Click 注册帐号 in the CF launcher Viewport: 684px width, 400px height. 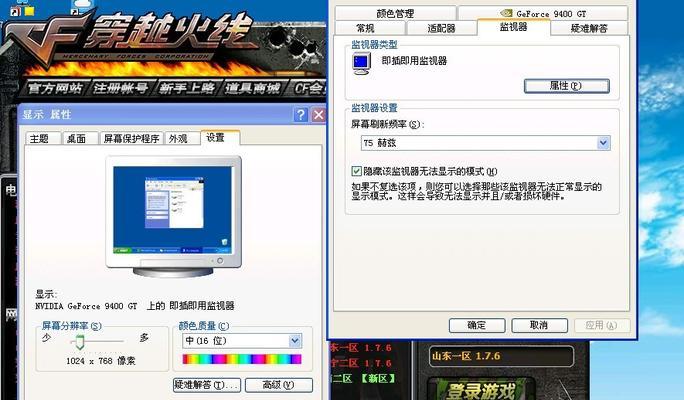(x=121, y=88)
